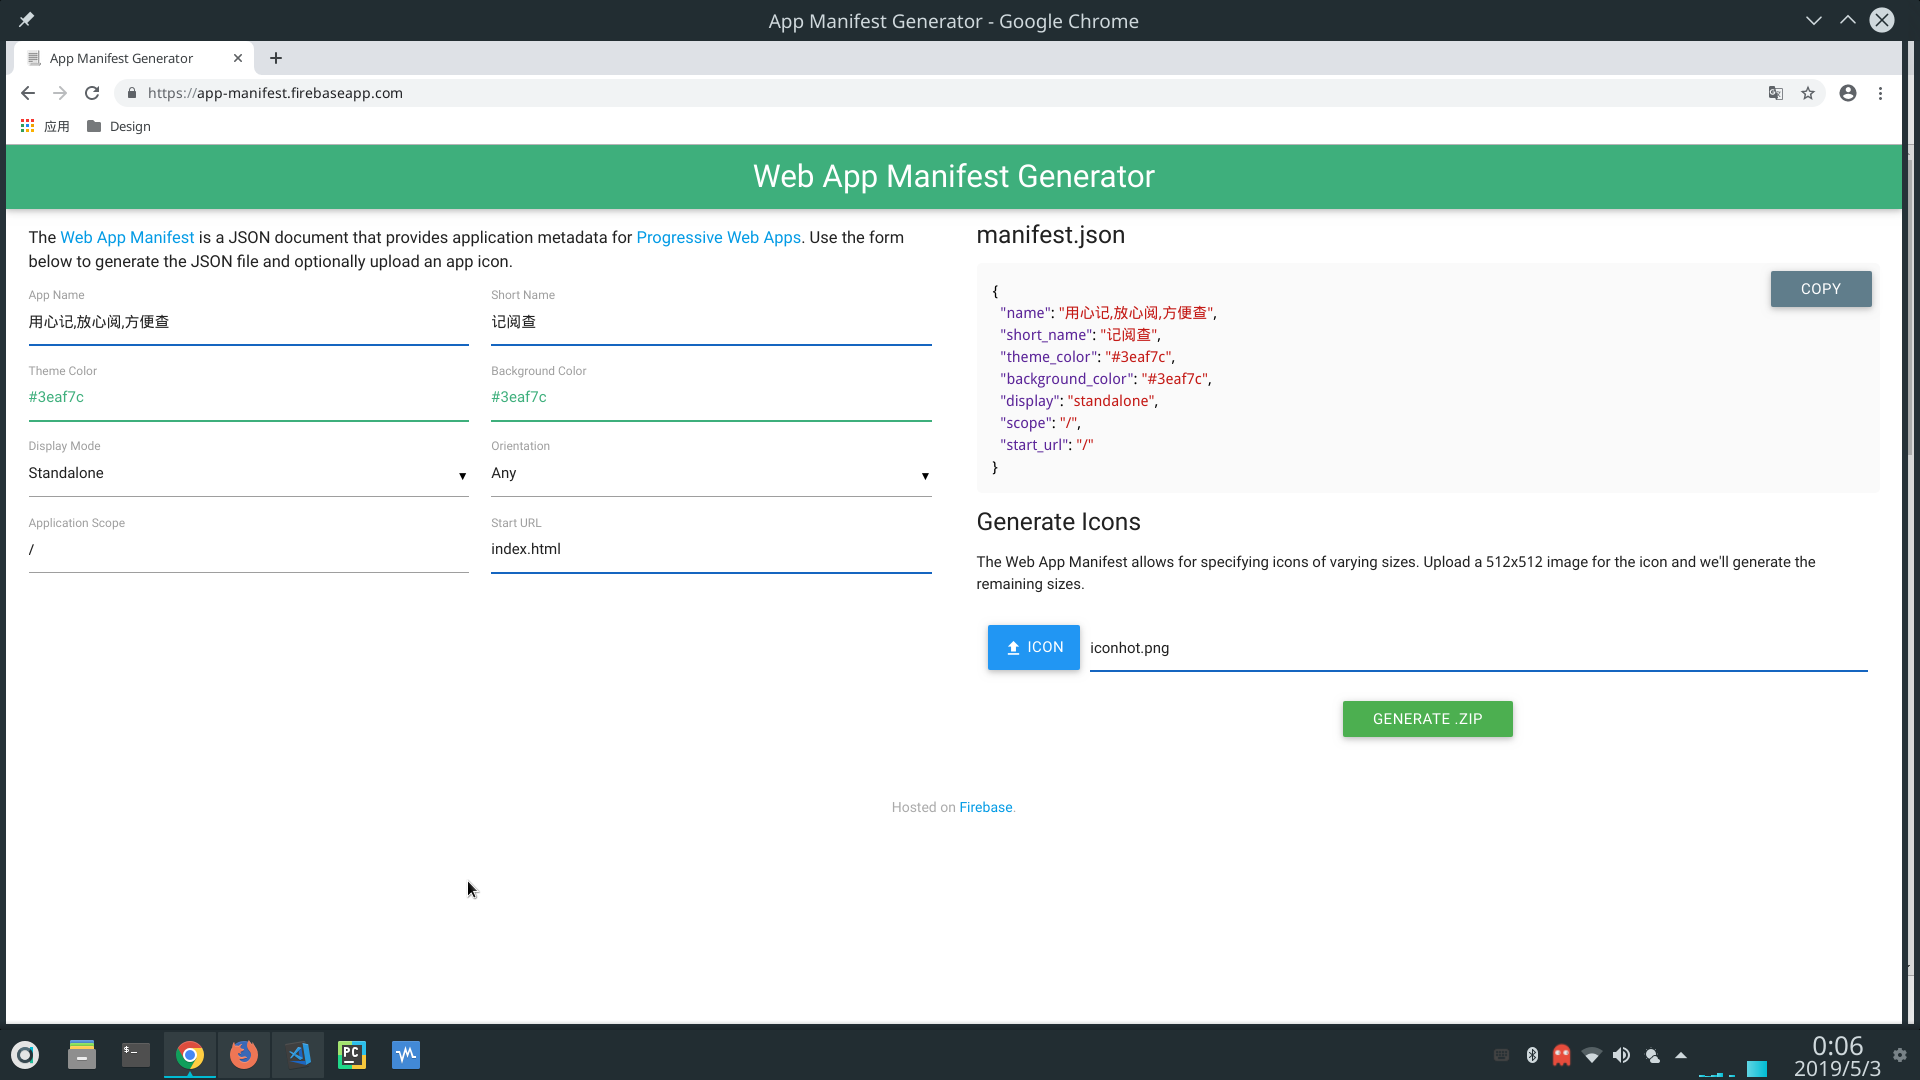Click the Firebase link at page bottom
The height and width of the screenshot is (1080, 1920).
click(985, 806)
